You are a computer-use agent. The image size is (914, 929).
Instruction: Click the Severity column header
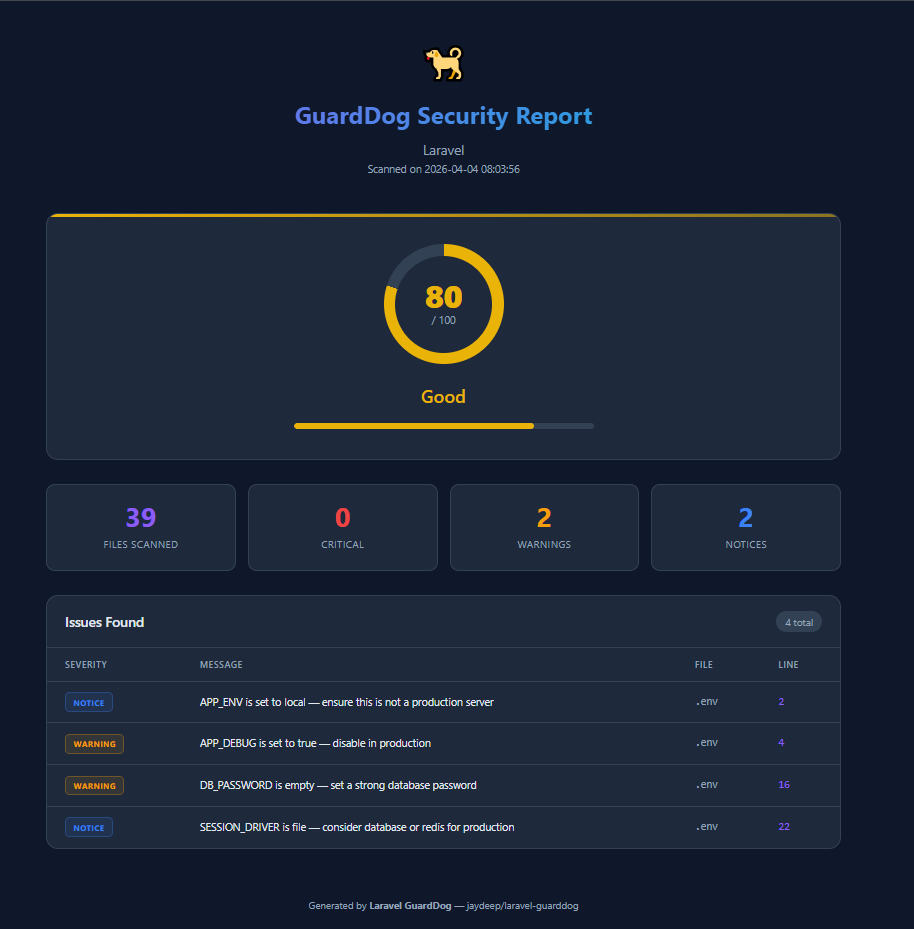[x=86, y=665]
